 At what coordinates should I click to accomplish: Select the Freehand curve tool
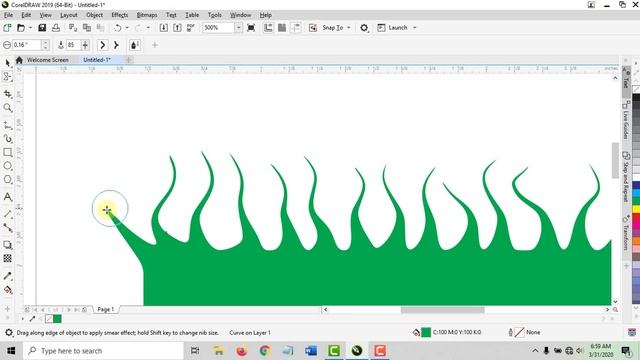(x=7, y=125)
